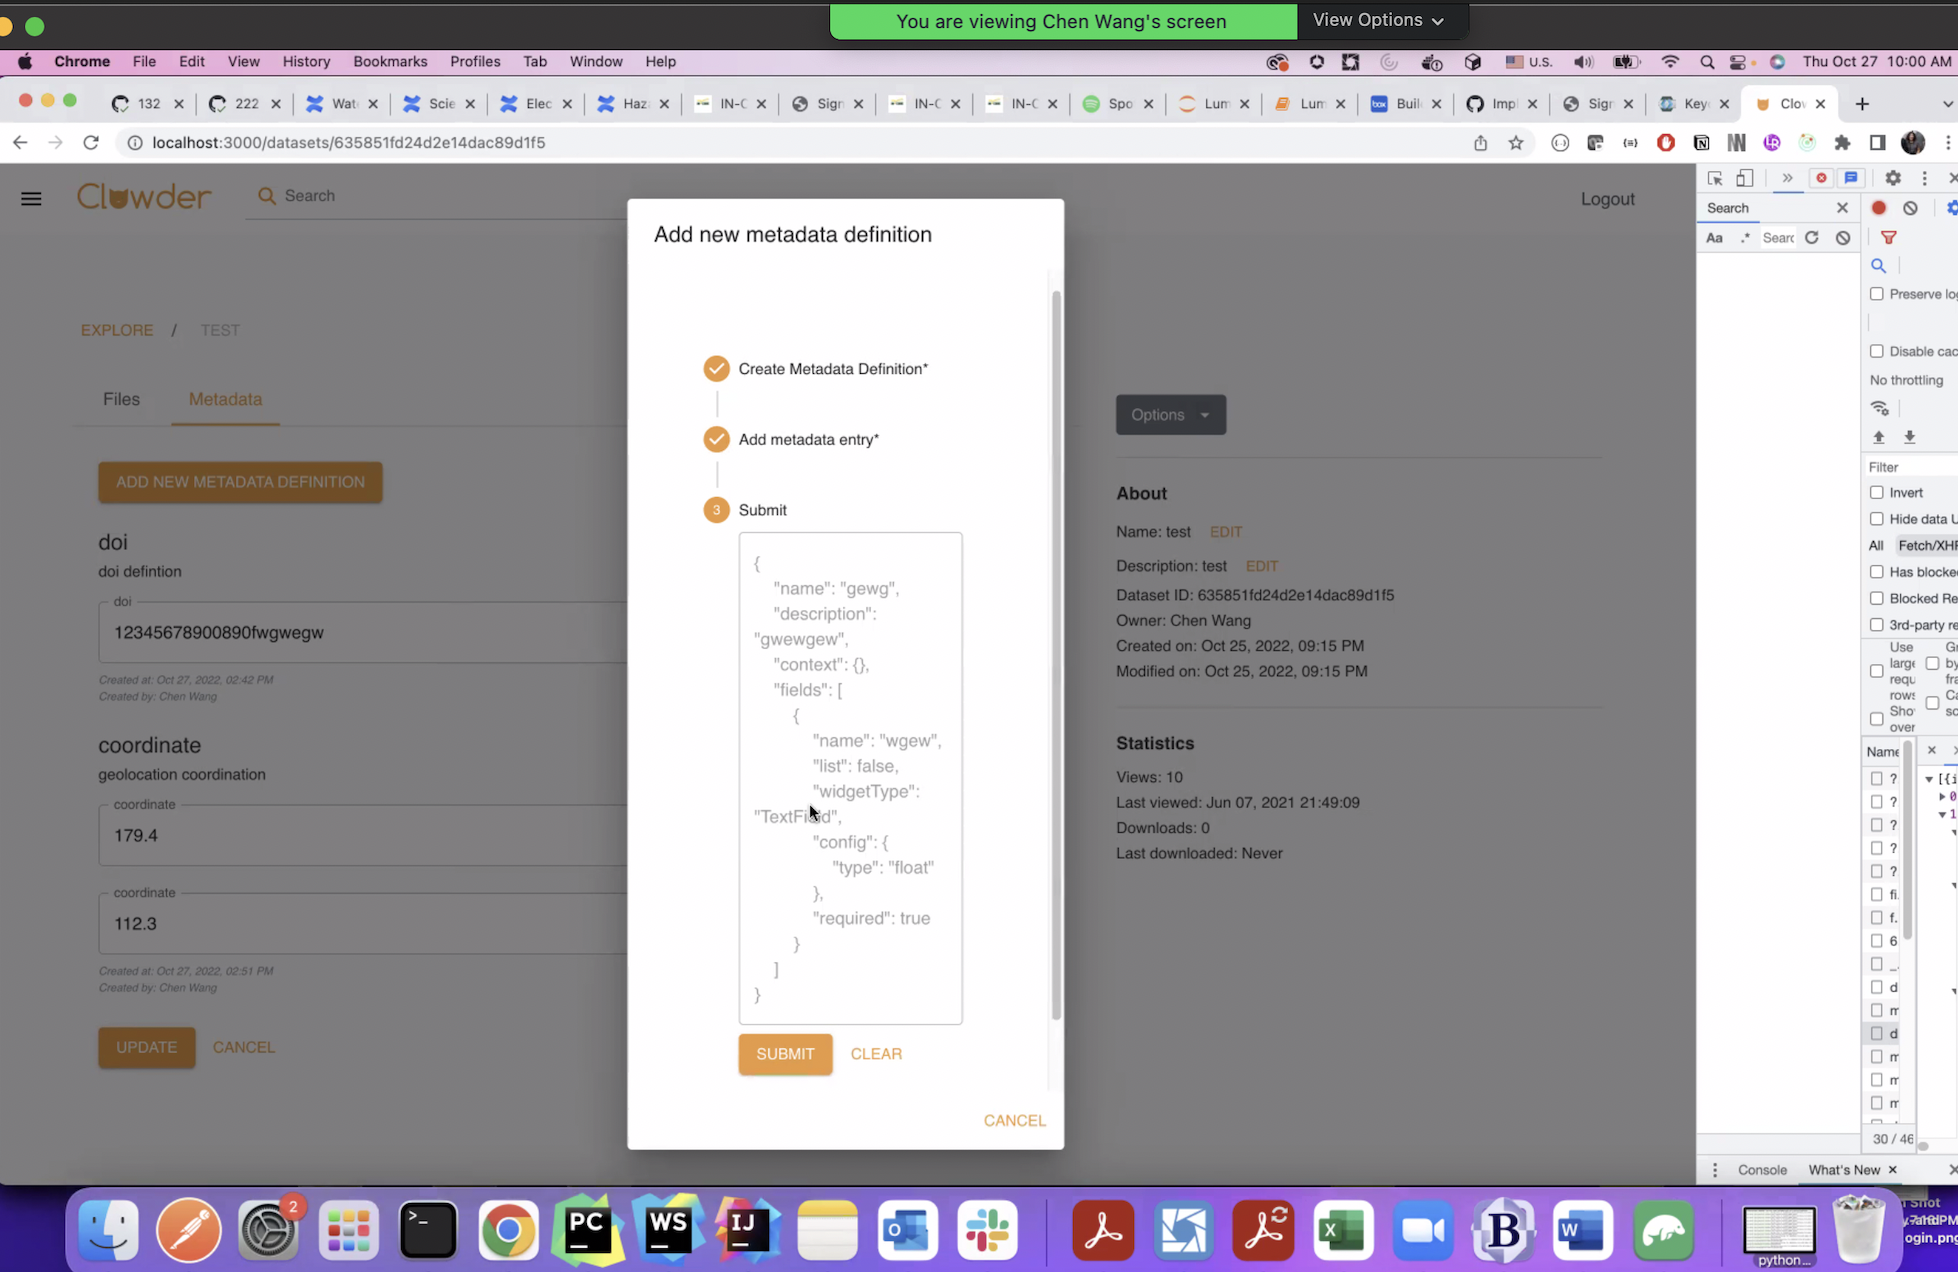
Task: Switch to Files tab
Action: pyautogui.click(x=121, y=399)
